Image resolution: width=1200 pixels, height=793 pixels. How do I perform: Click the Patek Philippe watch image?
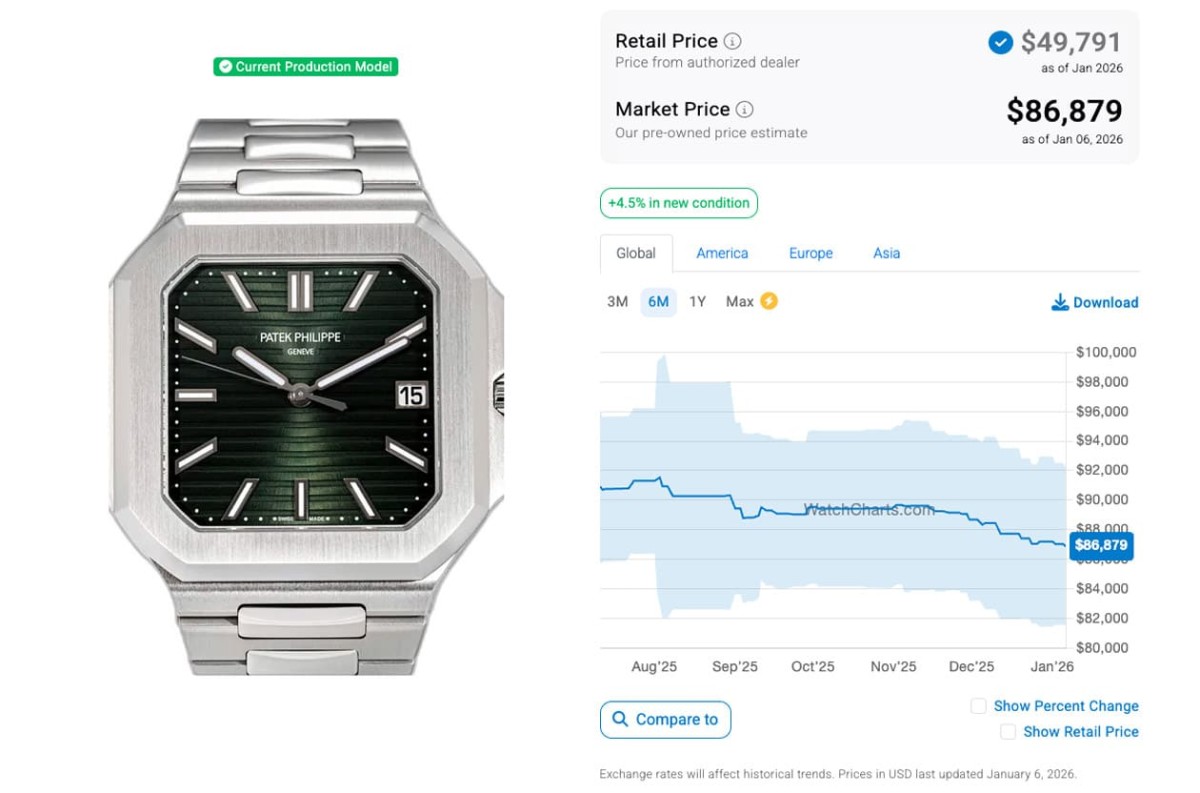click(305, 396)
